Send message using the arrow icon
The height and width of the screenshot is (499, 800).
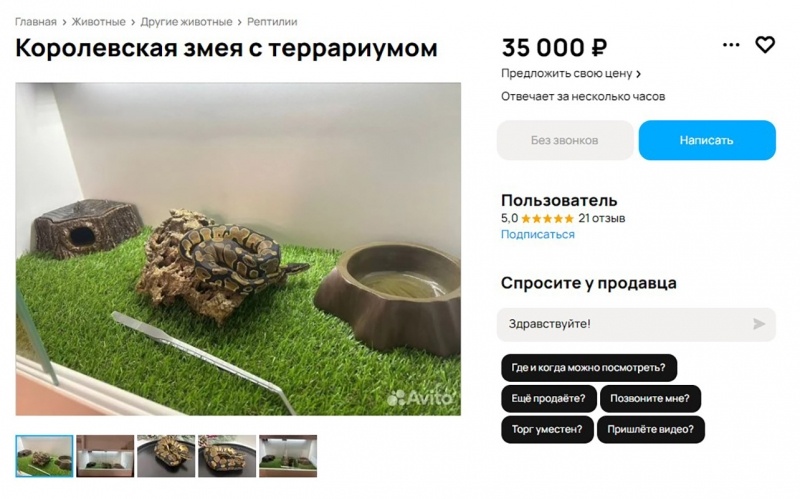(759, 324)
